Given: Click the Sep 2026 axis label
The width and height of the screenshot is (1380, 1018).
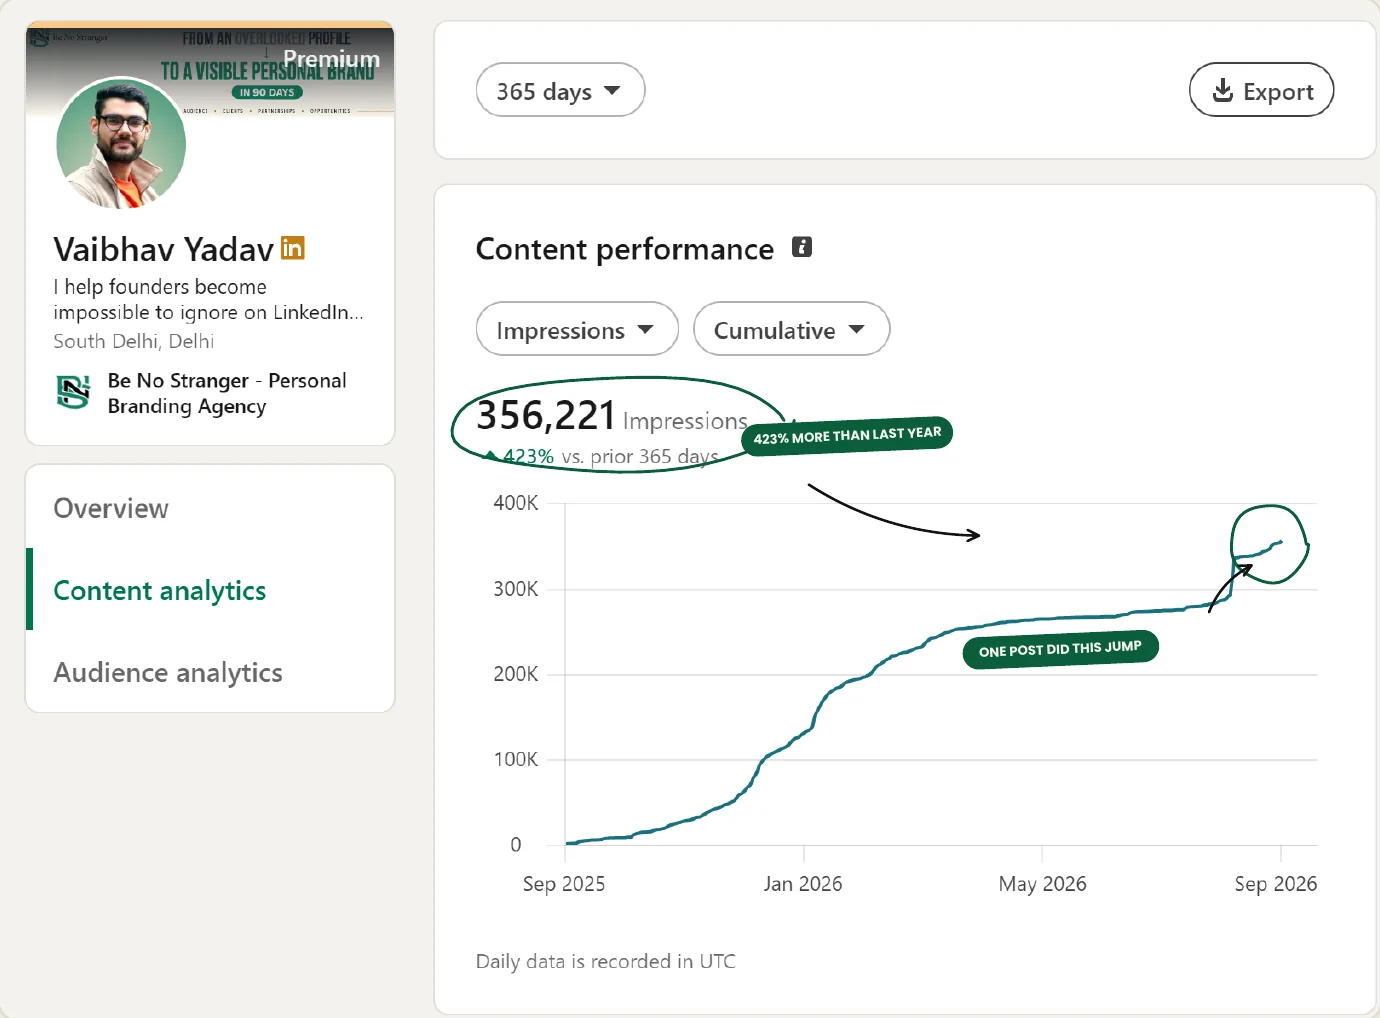Looking at the screenshot, I should pyautogui.click(x=1276, y=884).
